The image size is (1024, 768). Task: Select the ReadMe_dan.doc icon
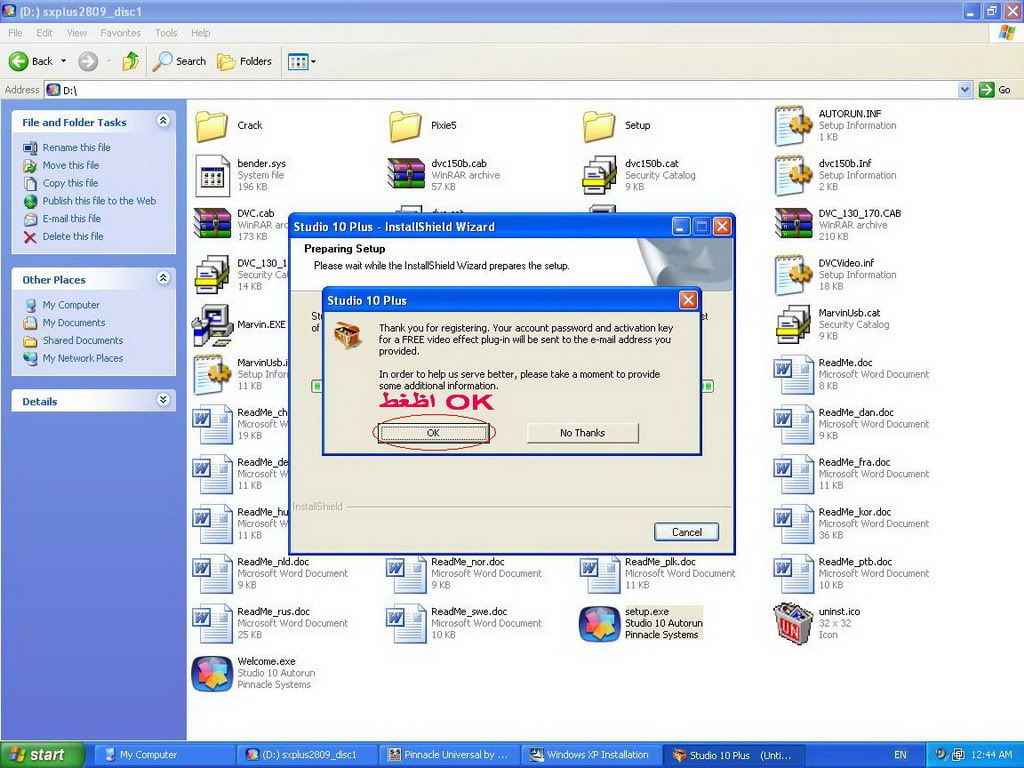(x=793, y=424)
